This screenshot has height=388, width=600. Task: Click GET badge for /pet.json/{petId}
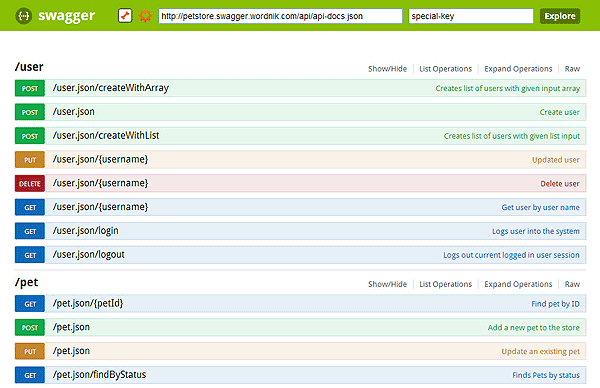point(30,304)
